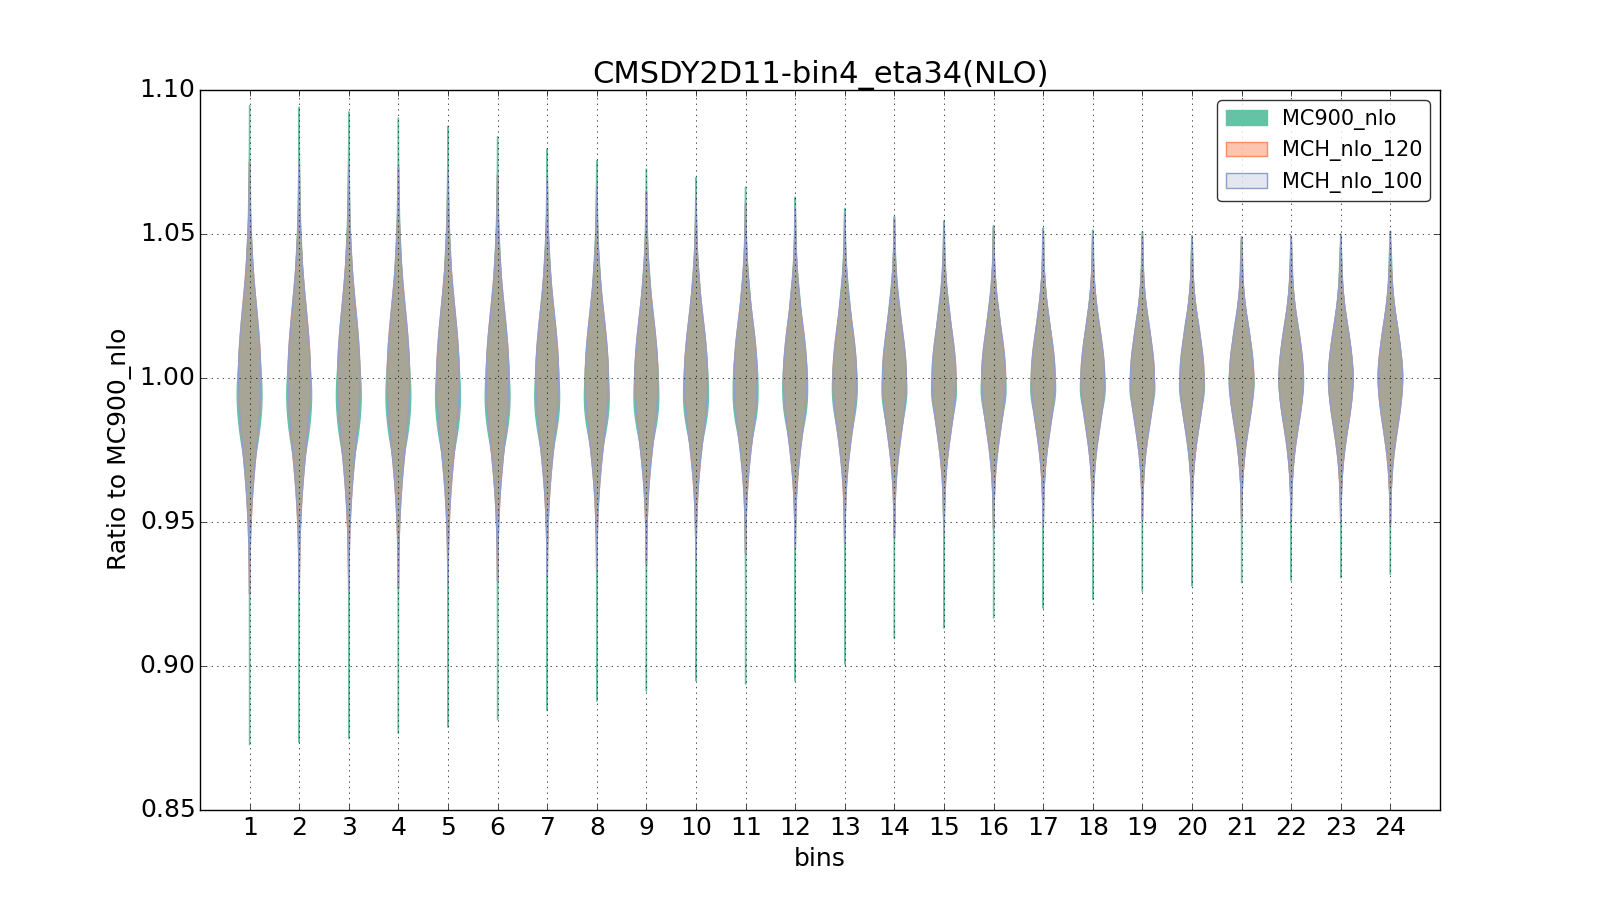Click x-axis tick label 10
This screenshot has width=1600, height=900.
click(x=696, y=827)
